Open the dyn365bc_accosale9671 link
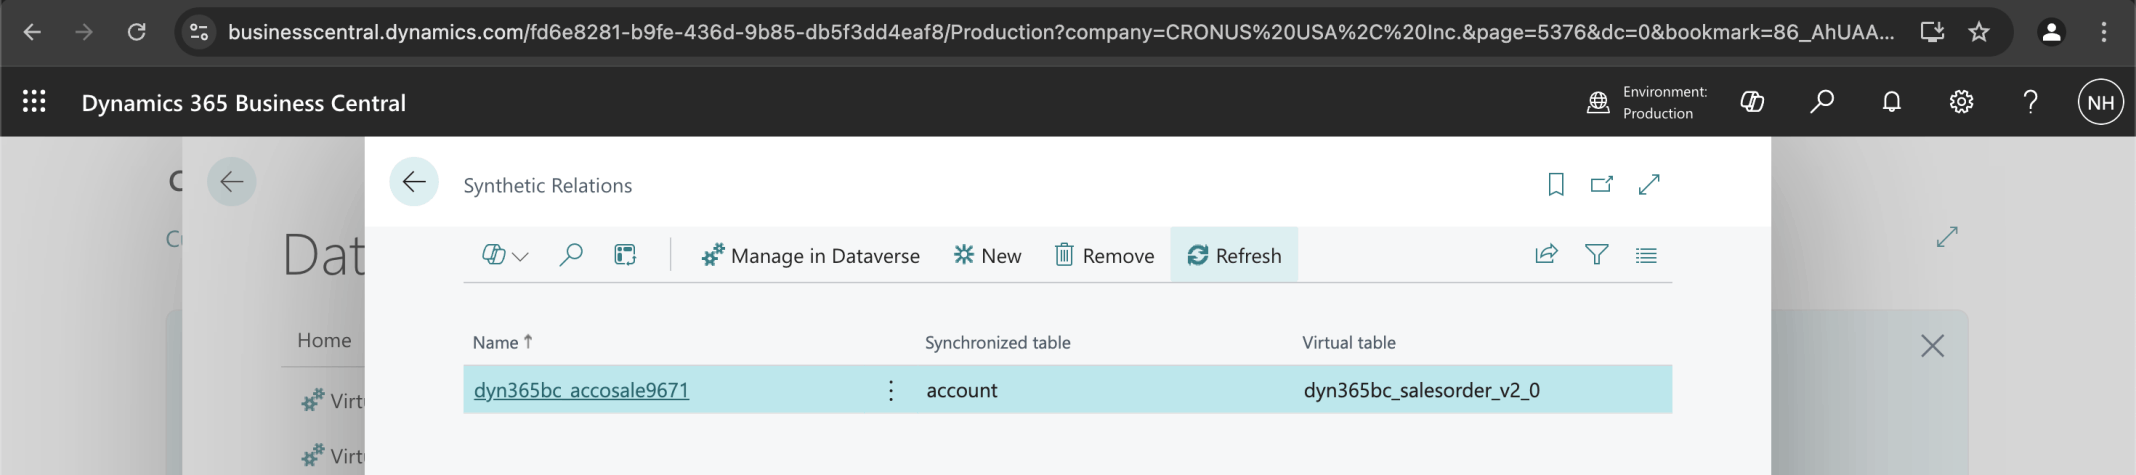This screenshot has width=2136, height=475. (581, 390)
